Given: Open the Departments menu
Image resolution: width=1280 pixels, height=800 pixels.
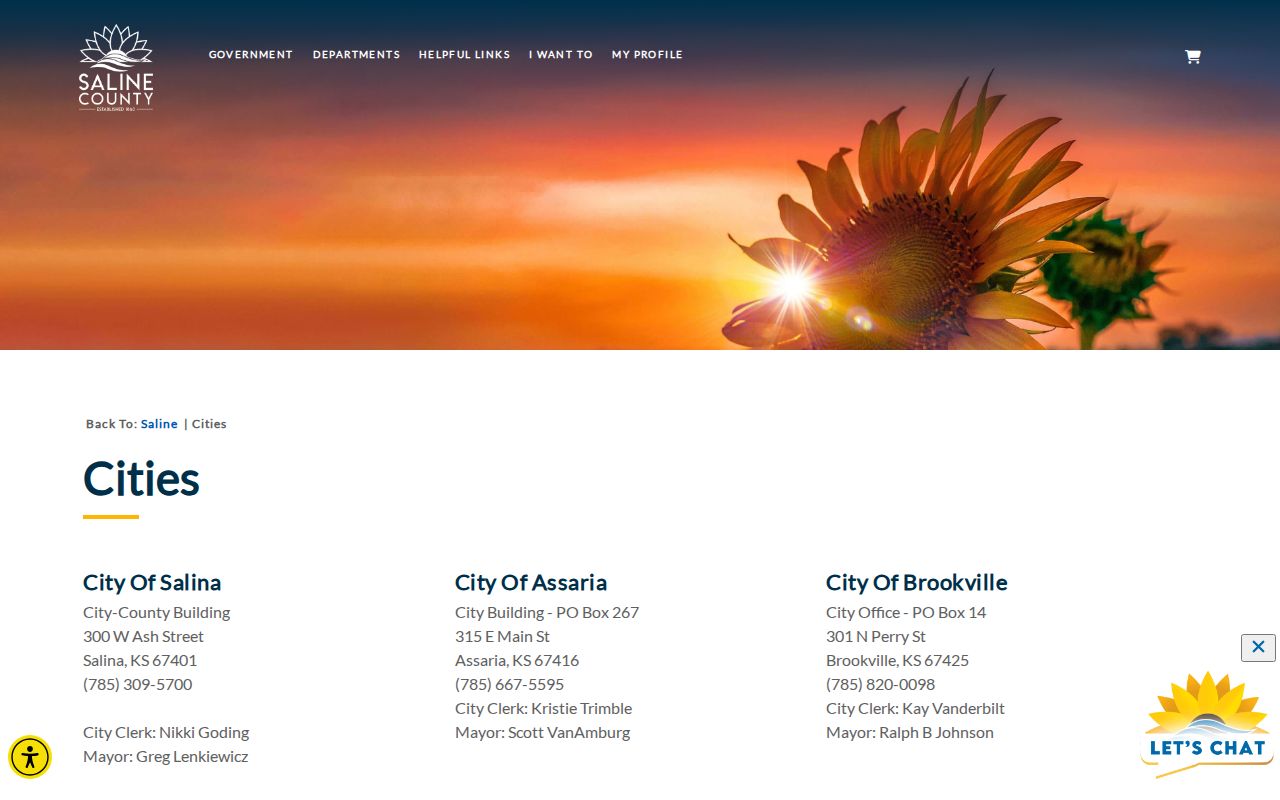Looking at the screenshot, I should tap(356, 55).
